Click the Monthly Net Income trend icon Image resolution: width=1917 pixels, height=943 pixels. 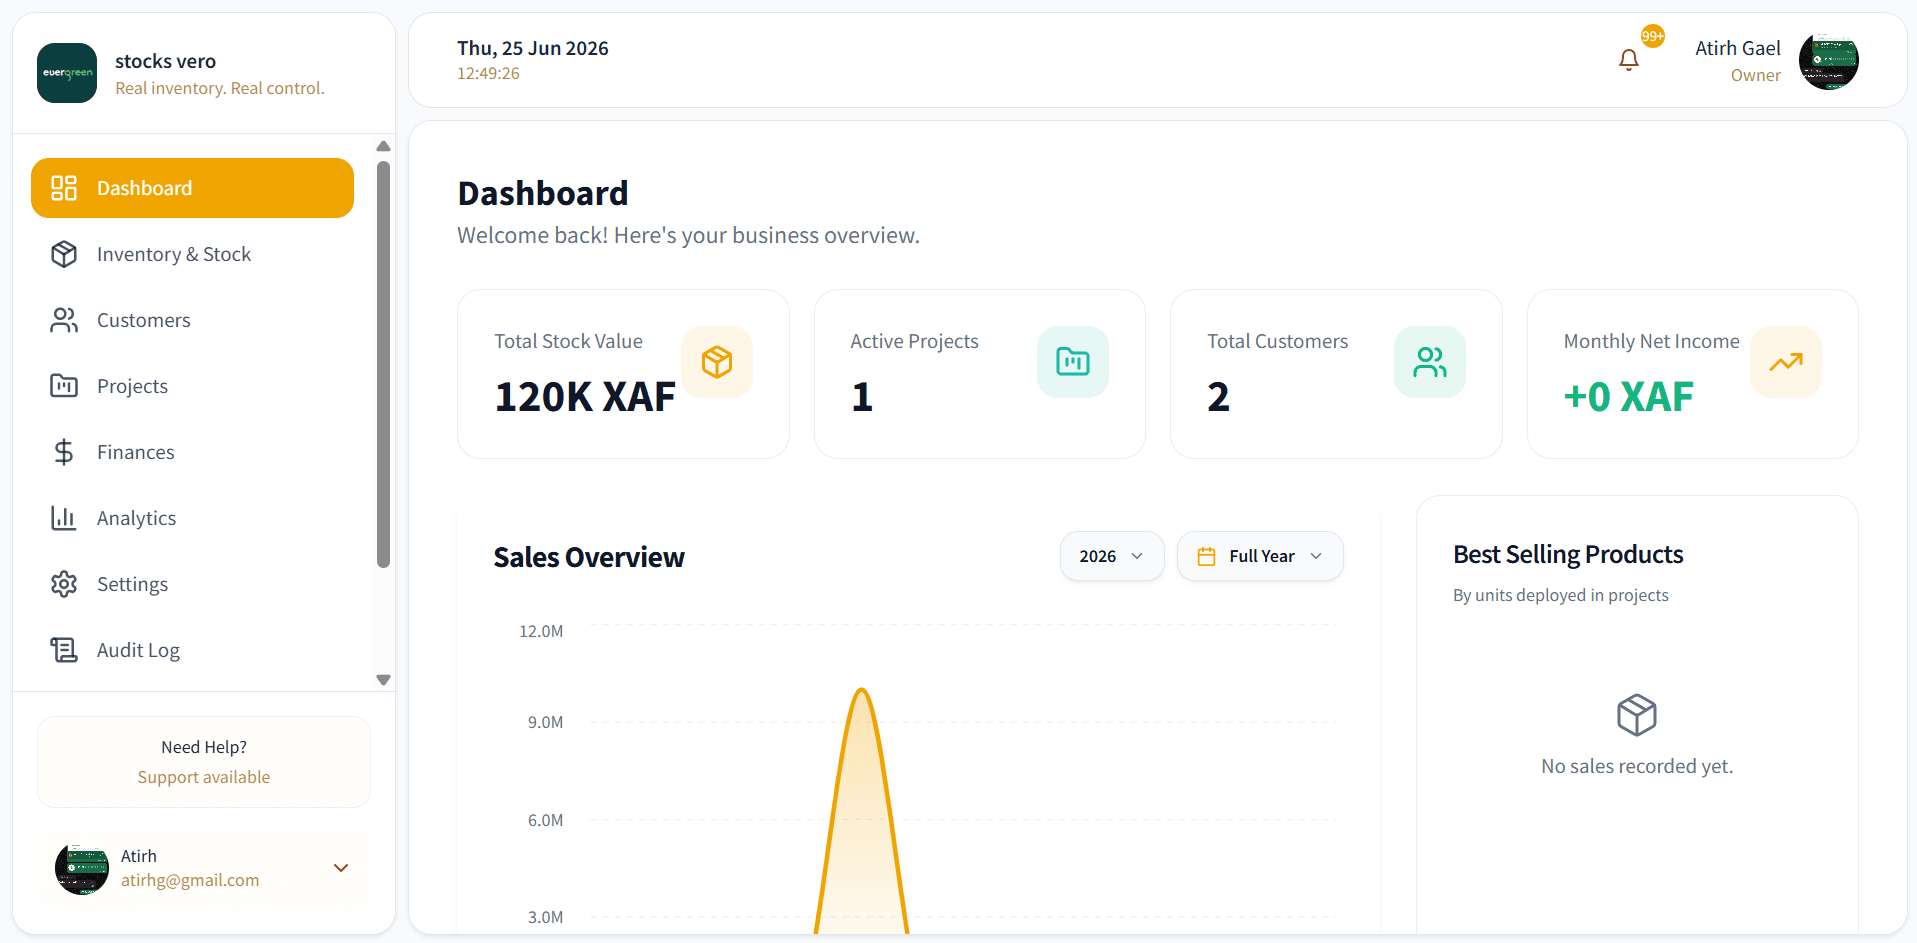click(1786, 362)
